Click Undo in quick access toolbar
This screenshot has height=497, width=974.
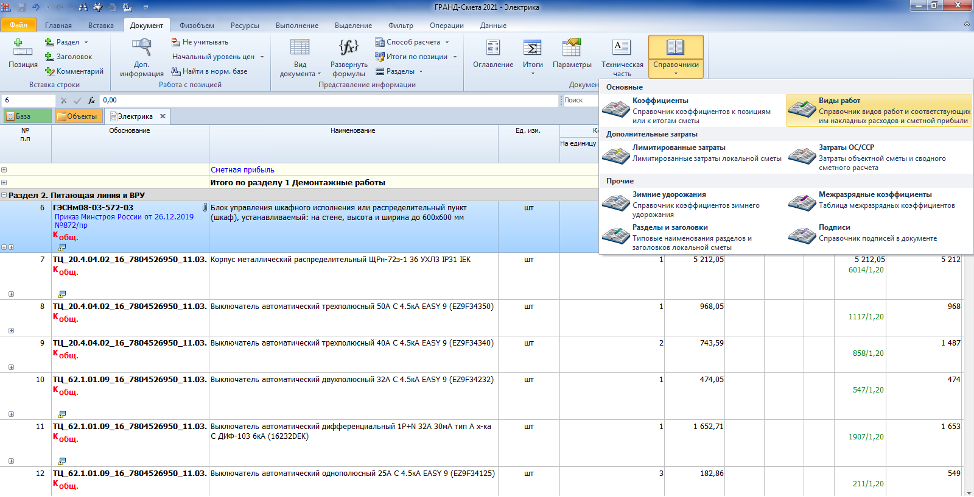(x=36, y=7)
